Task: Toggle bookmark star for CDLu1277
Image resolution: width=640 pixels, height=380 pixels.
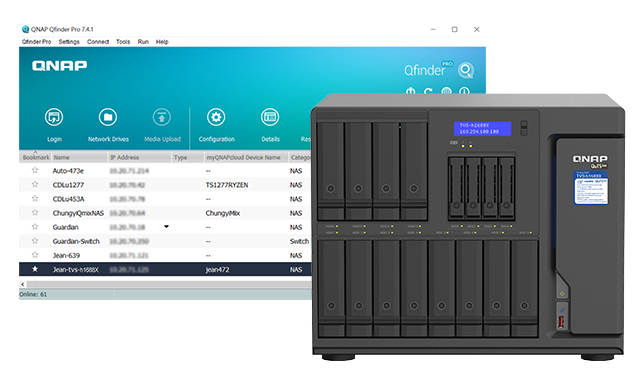Action: coord(35,184)
